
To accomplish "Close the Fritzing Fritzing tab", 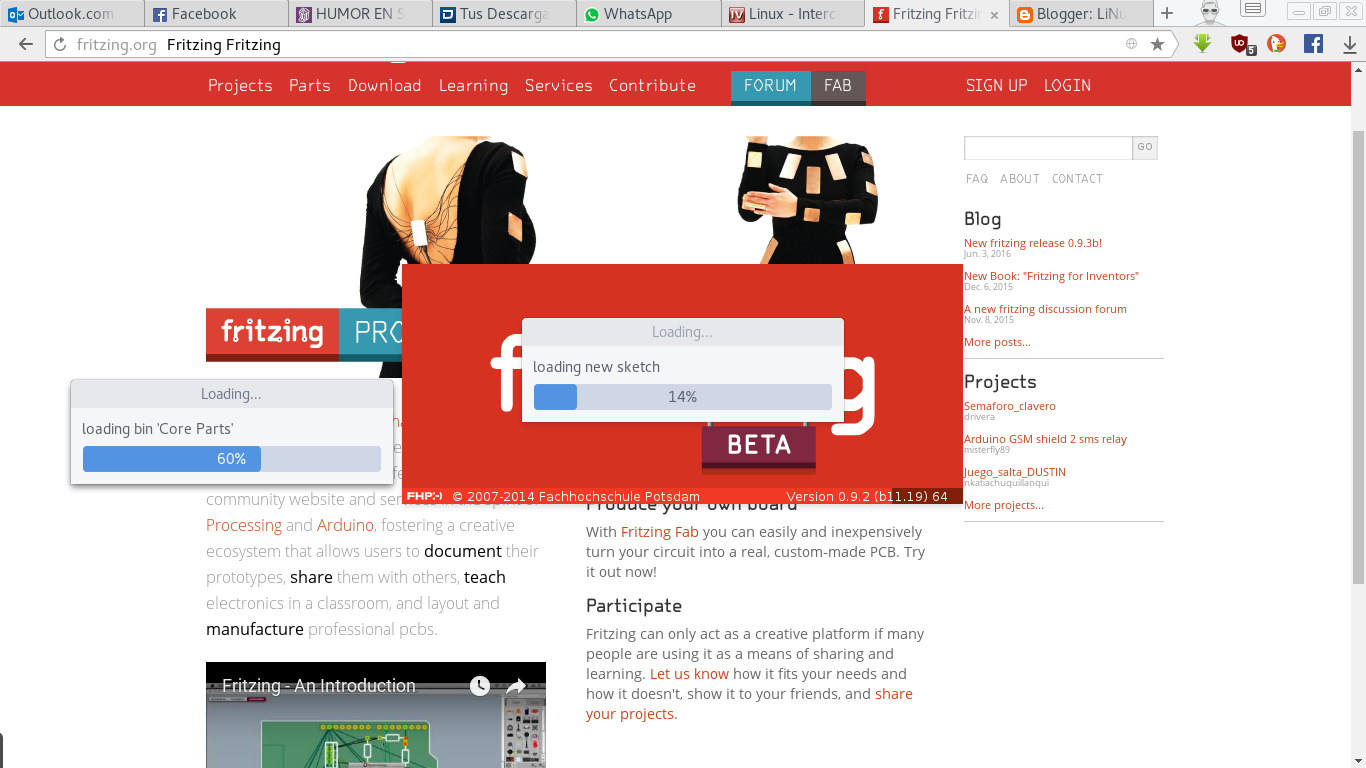I will (994, 15).
